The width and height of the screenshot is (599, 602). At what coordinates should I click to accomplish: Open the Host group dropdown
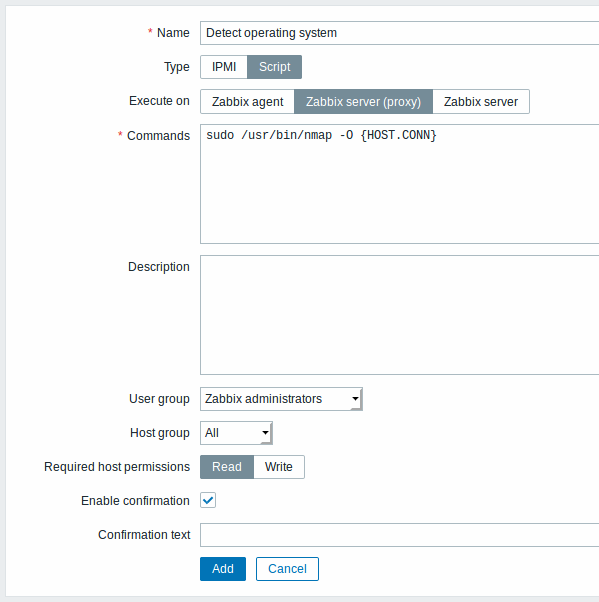click(236, 433)
